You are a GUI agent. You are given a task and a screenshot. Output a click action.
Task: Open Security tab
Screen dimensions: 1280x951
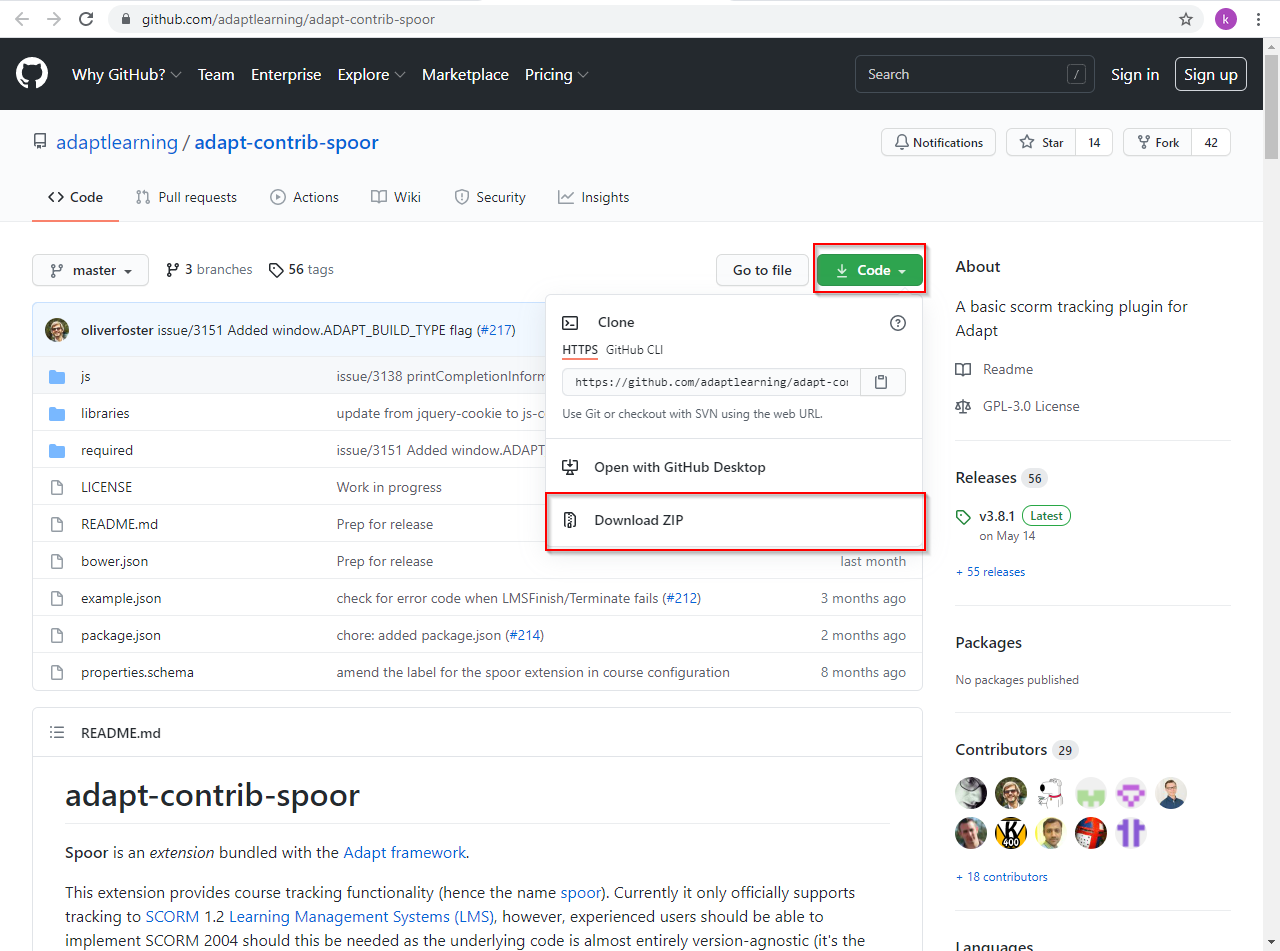point(490,197)
